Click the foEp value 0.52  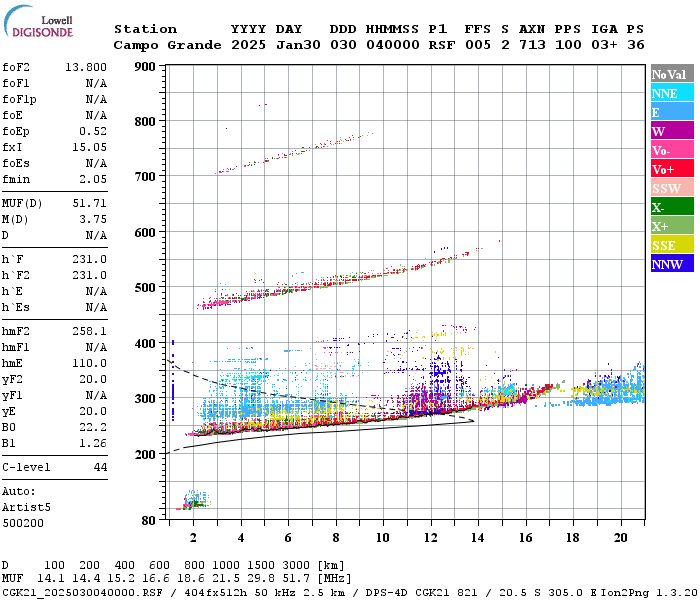coord(93,131)
